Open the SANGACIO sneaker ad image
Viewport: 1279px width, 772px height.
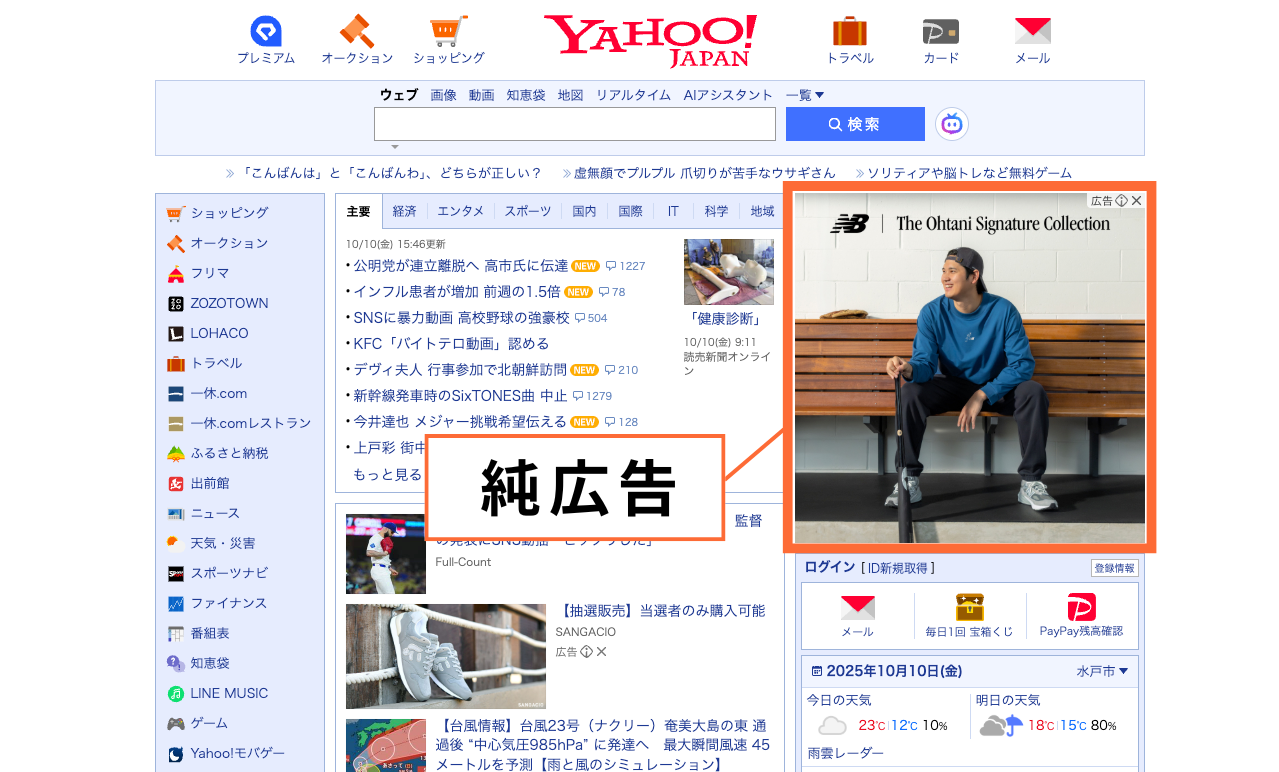(x=446, y=656)
